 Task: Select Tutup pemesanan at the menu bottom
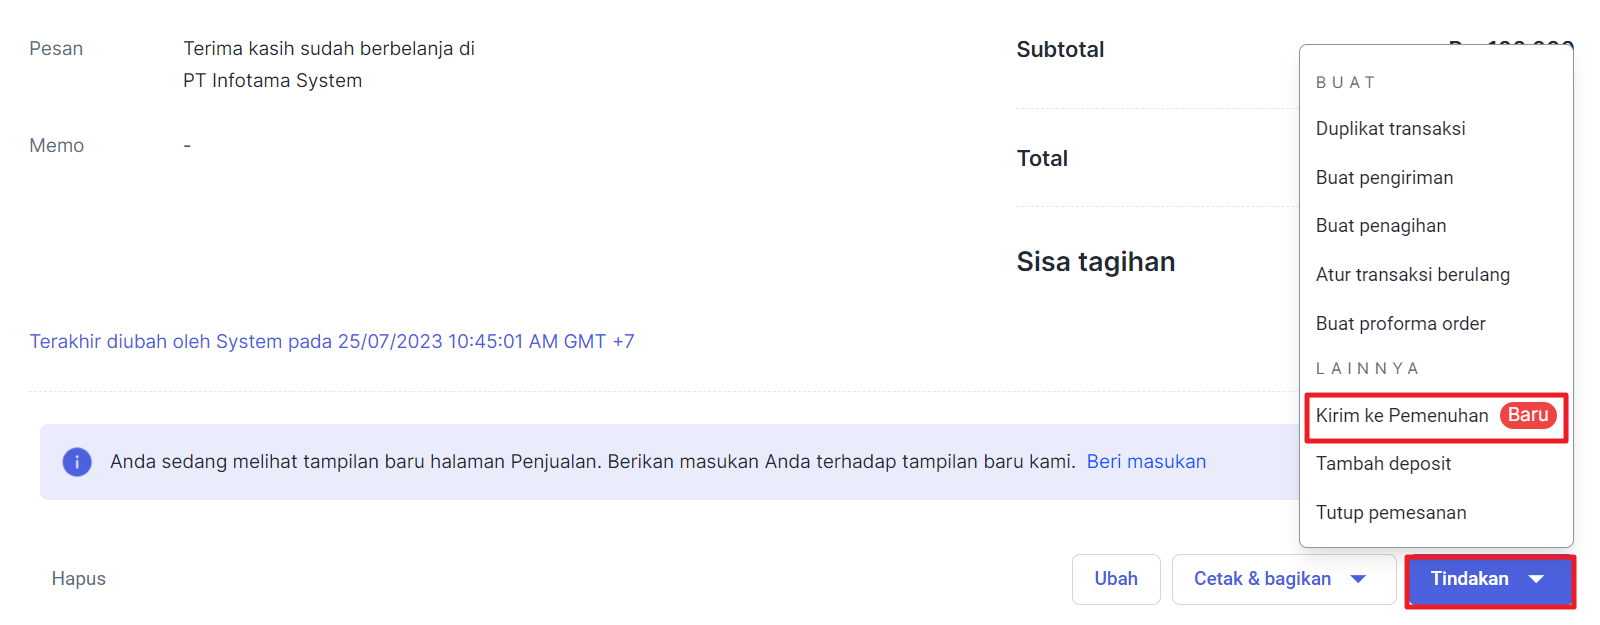1391,512
